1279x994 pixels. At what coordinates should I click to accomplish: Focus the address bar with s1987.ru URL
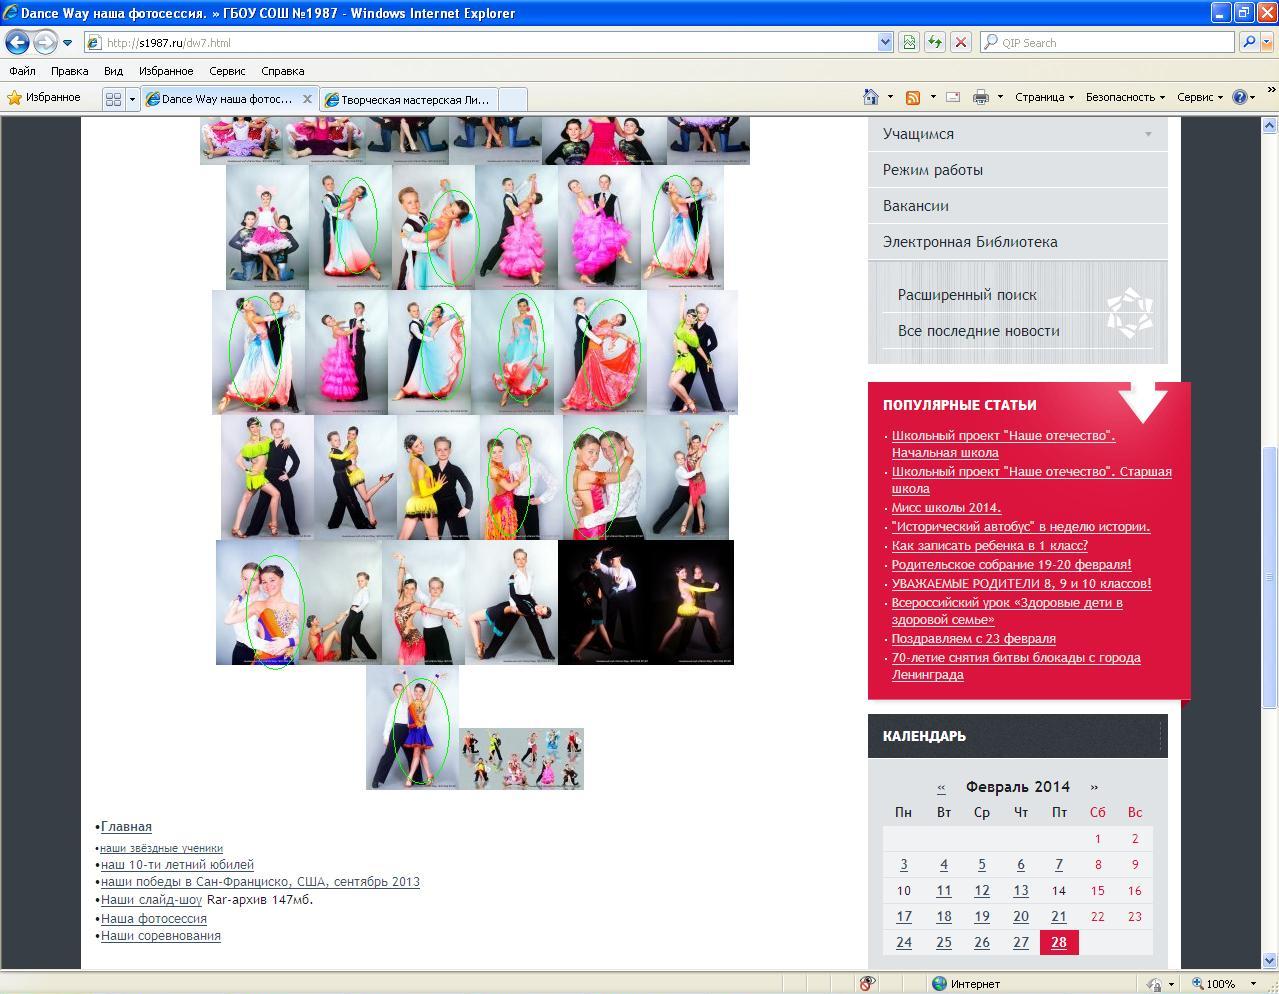pos(482,42)
